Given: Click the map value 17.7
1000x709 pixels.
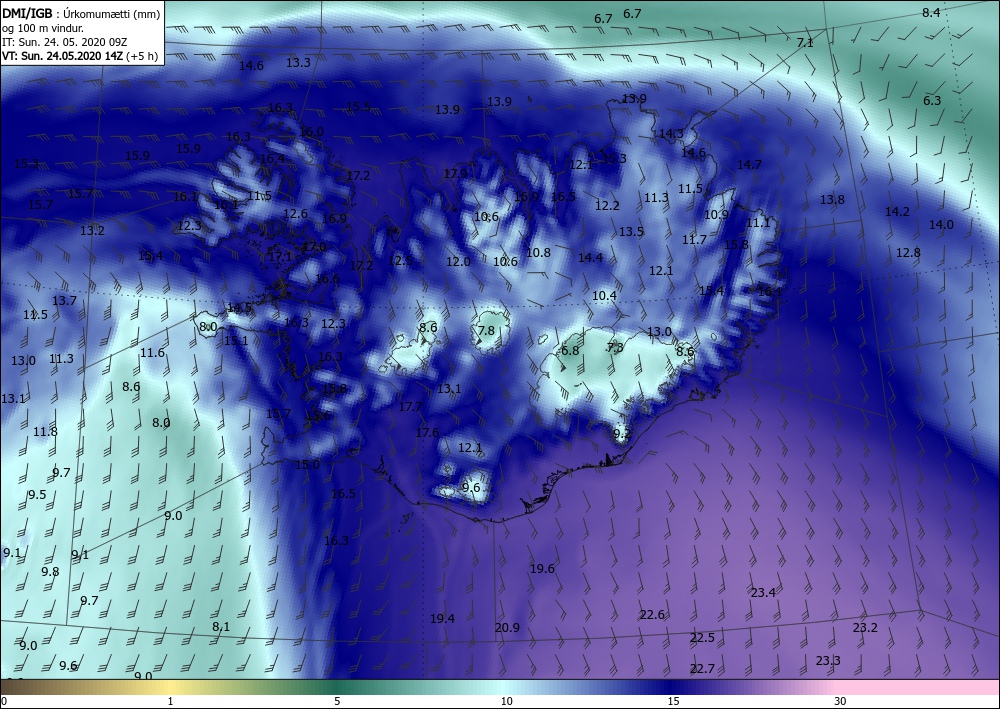Looking at the screenshot, I should (x=410, y=407).
